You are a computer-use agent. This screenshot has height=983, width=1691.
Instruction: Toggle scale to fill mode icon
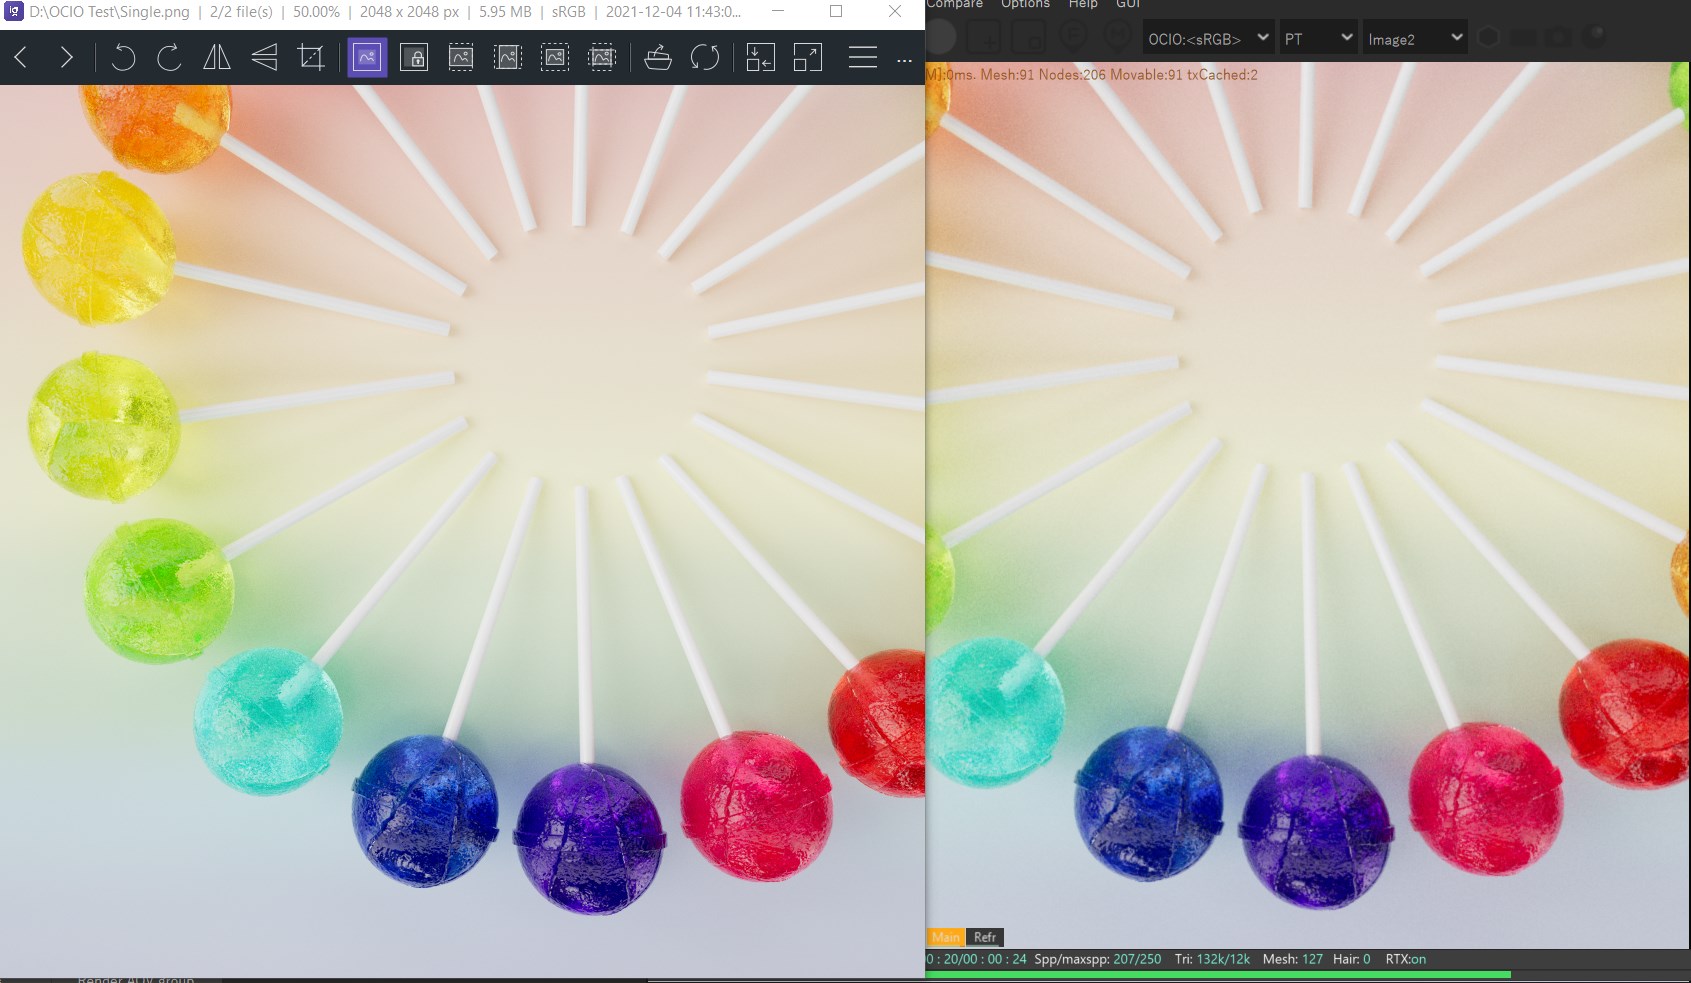pyautogui.click(x=602, y=58)
